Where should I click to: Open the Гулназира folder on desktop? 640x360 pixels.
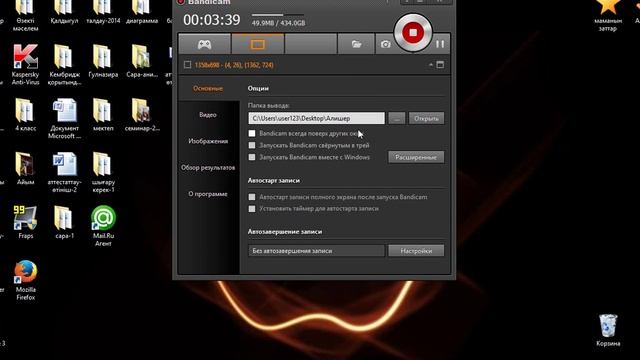tap(103, 61)
